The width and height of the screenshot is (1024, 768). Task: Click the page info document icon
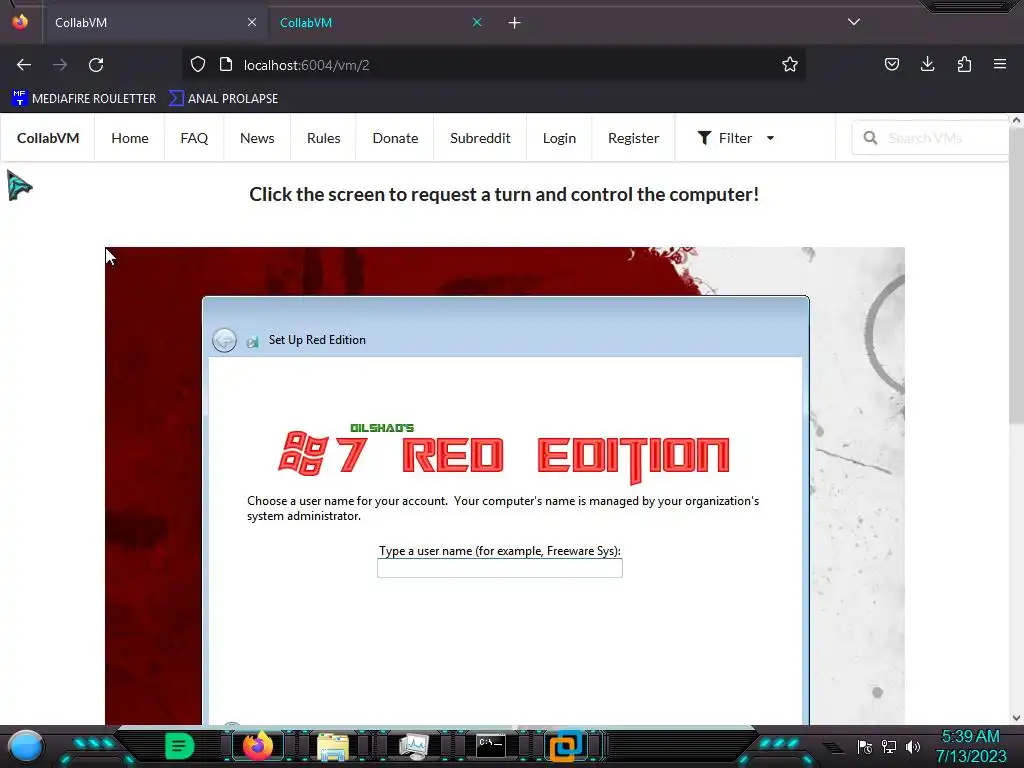pos(226,64)
